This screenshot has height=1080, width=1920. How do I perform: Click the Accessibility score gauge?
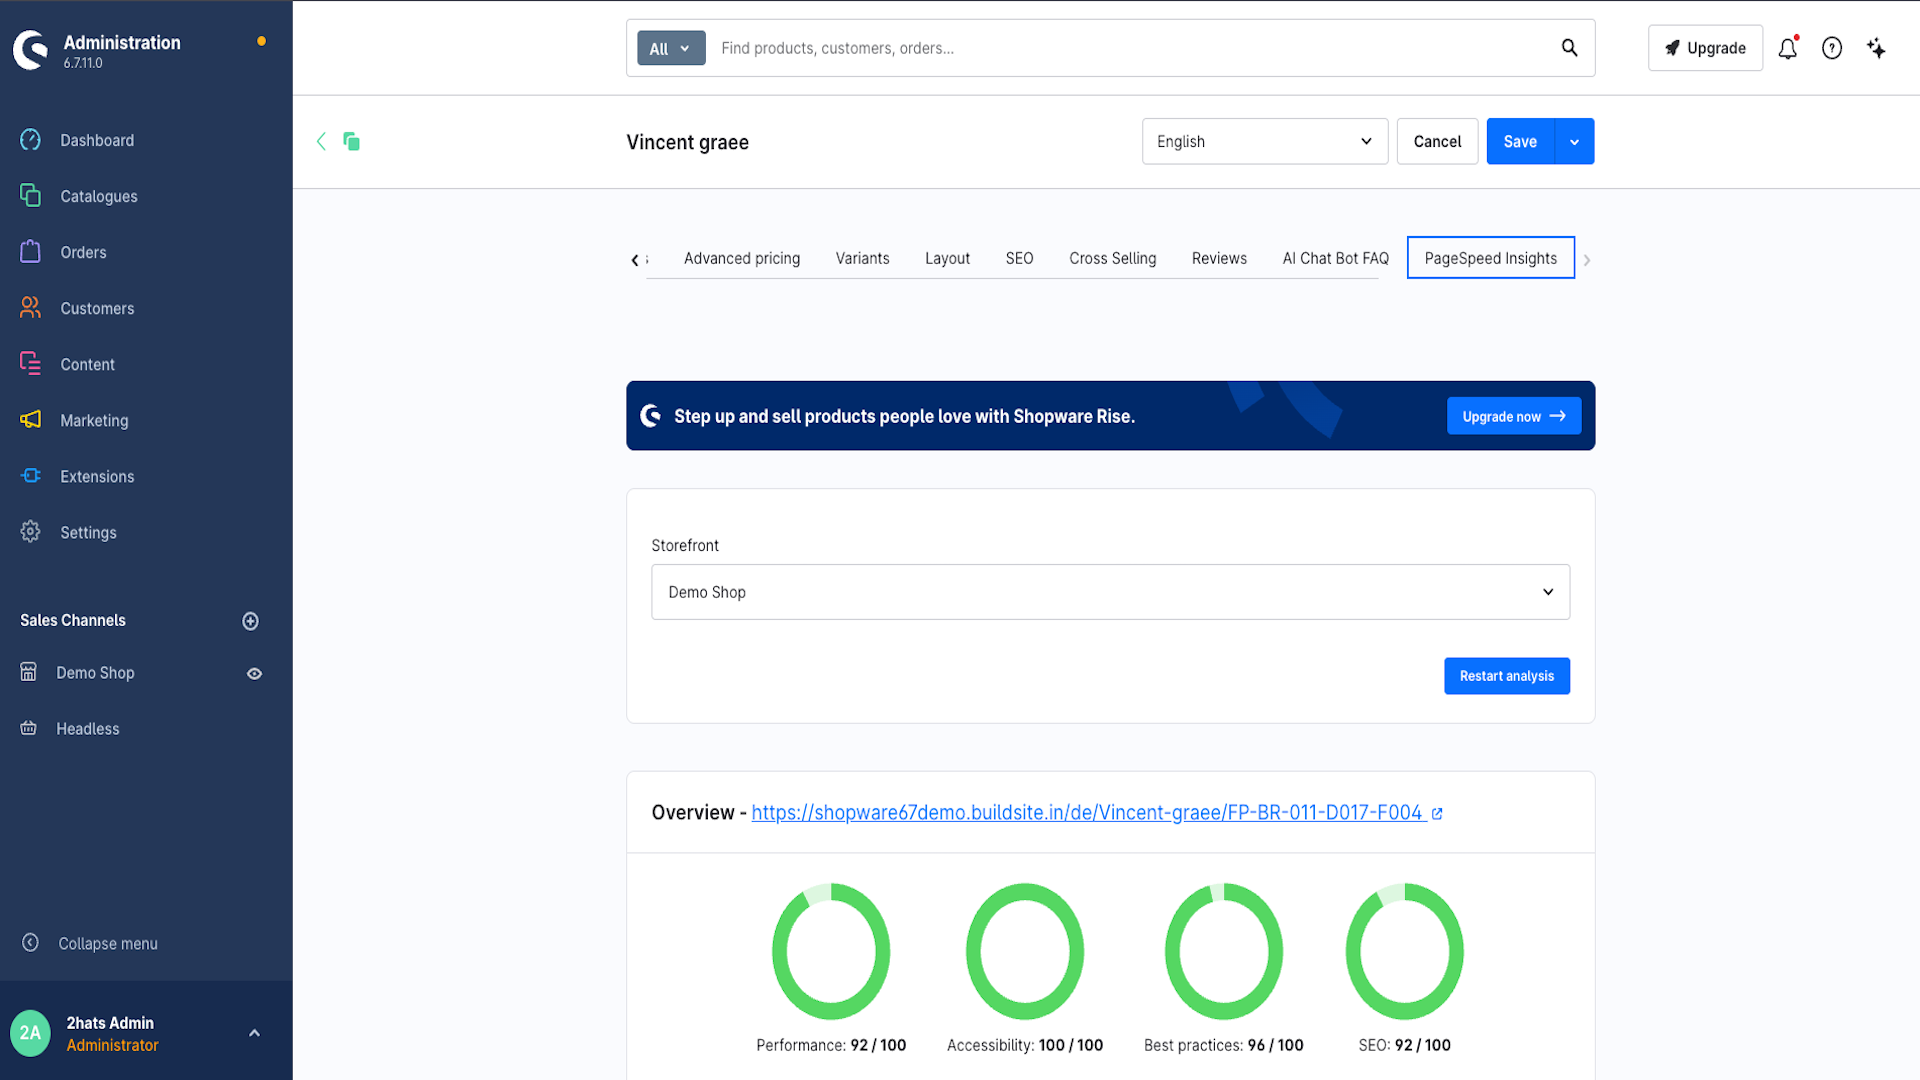point(1025,951)
